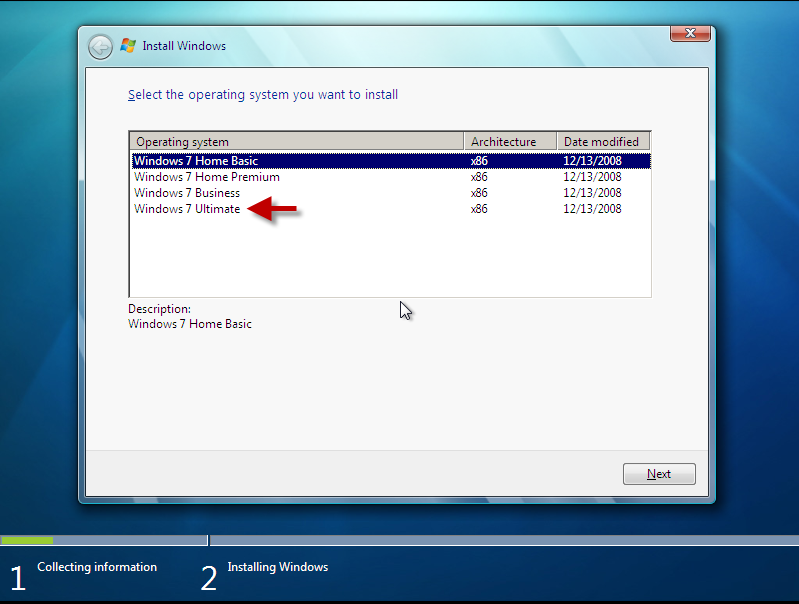Click the 12/13/2008 date for Business
The image size is (799, 604).
tap(592, 193)
